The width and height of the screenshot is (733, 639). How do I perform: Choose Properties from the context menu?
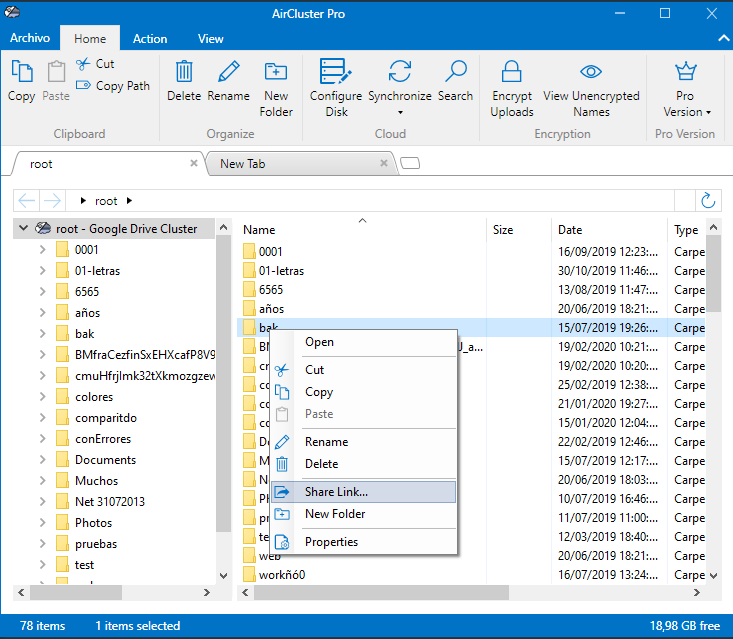[x=331, y=542]
